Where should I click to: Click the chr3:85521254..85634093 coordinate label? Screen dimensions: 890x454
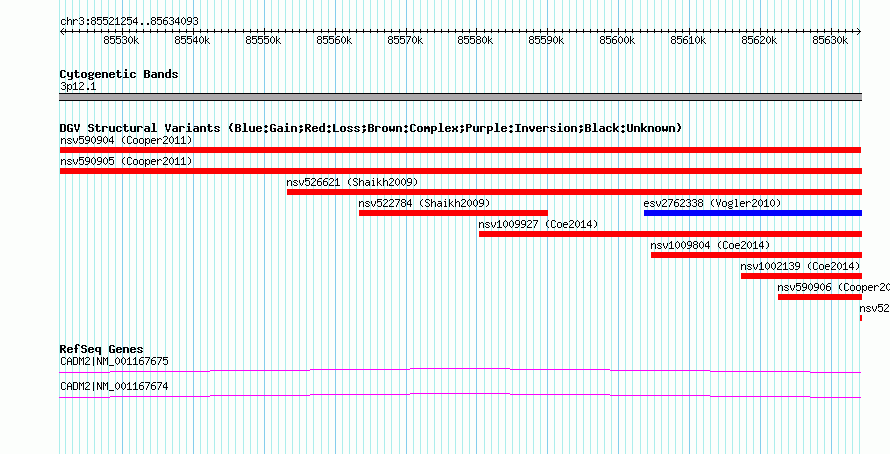(x=129, y=22)
